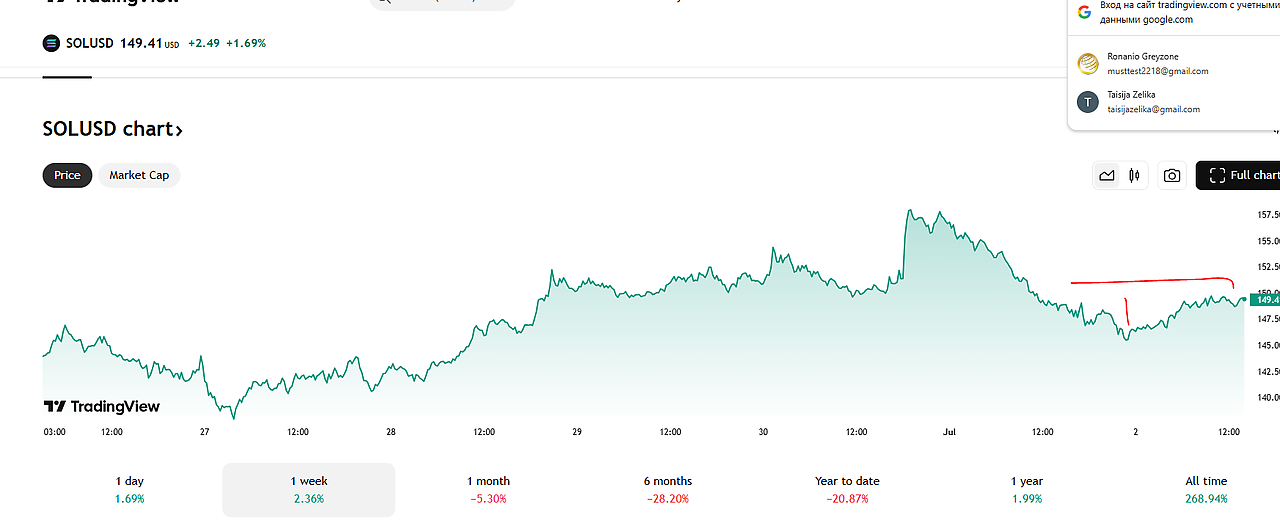Select the 1 week range tab
The height and width of the screenshot is (520, 1280).
click(308, 489)
